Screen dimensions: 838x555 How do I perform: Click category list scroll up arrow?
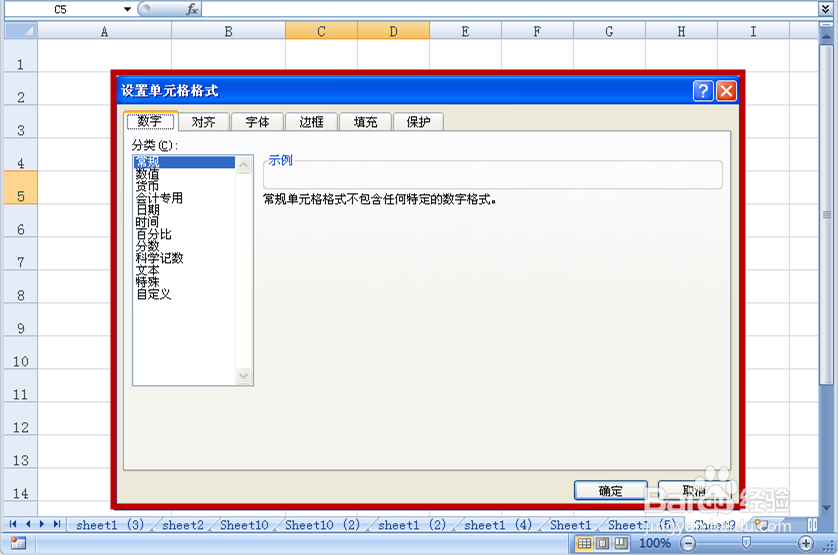(x=244, y=164)
